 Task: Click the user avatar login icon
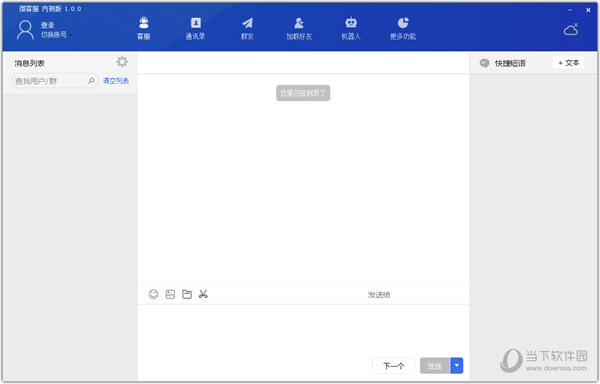[x=25, y=30]
